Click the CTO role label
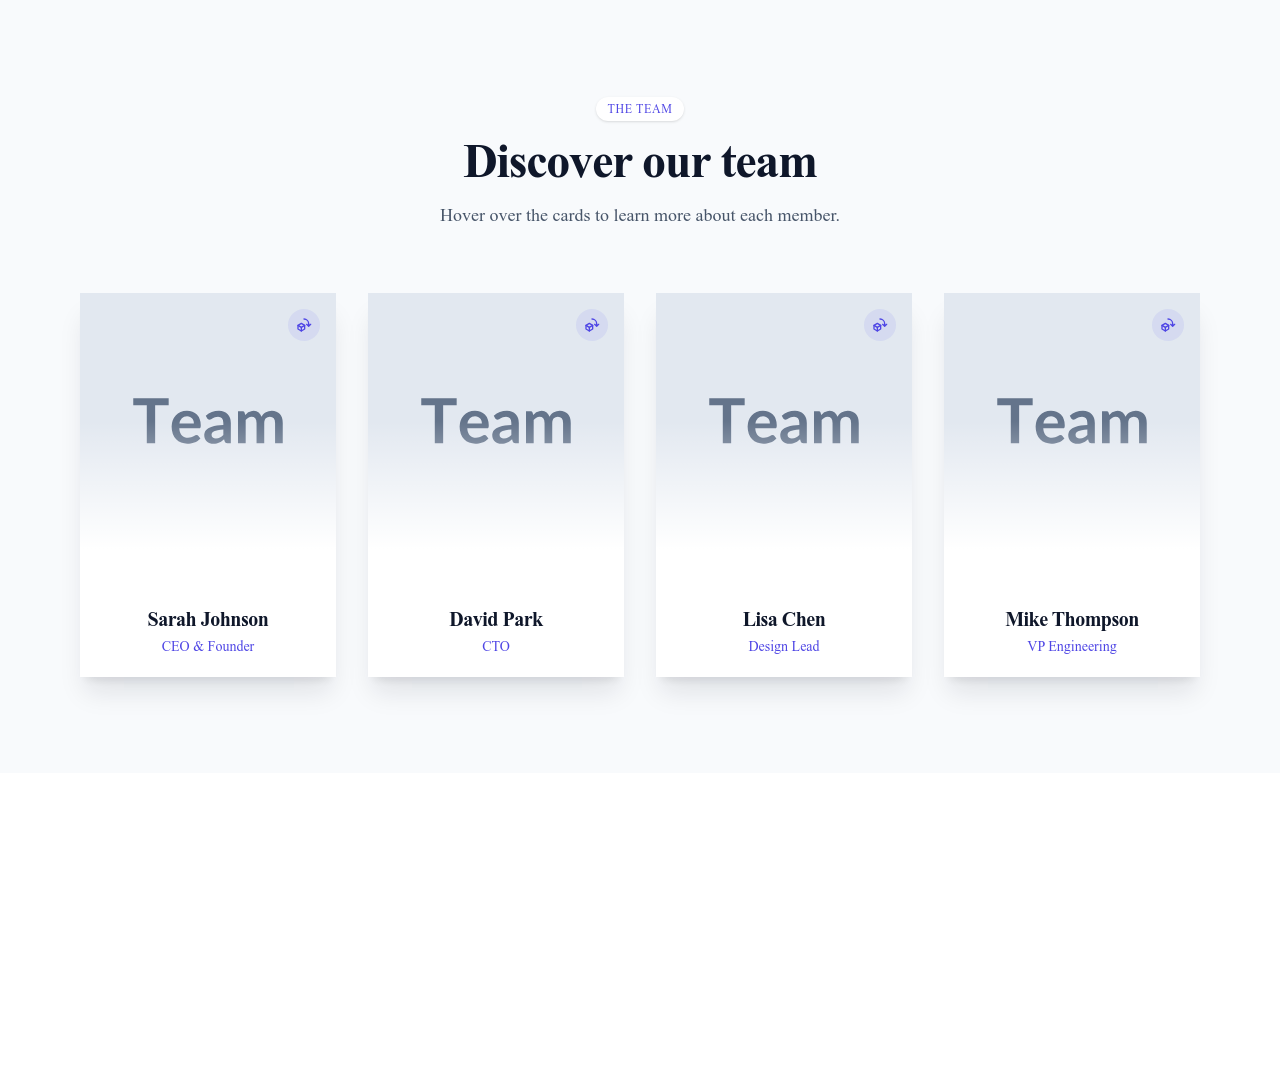This screenshot has height=1080, width=1280. pyautogui.click(x=496, y=646)
